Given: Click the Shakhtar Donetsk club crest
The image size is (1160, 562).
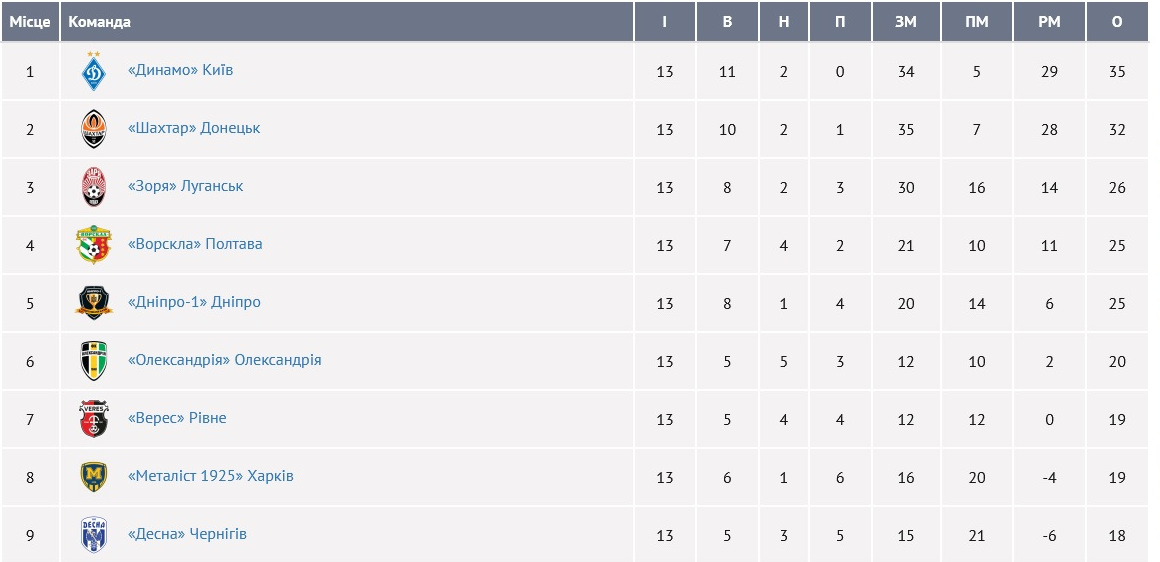Looking at the screenshot, I should pos(94,129).
